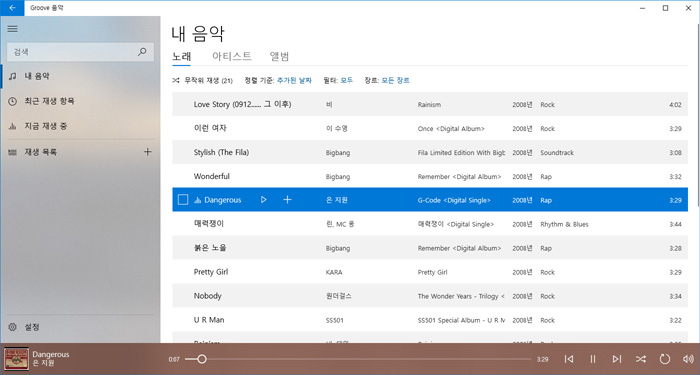Image resolution: width=700 pixels, height=375 pixels.
Task: Click album Once <Digital Album>
Action: click(451, 129)
